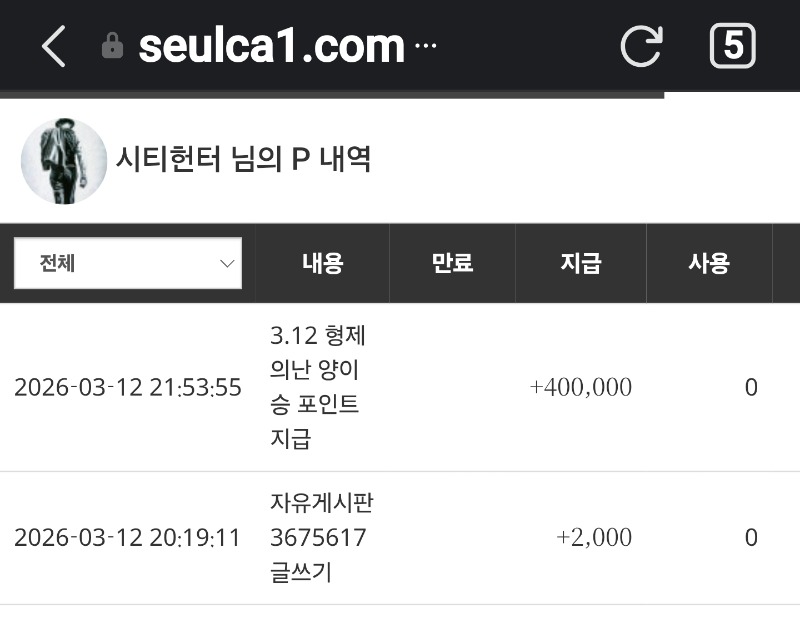The height and width of the screenshot is (617, 800).
Task: Reload the page with the refresh icon
Action: click(641, 46)
